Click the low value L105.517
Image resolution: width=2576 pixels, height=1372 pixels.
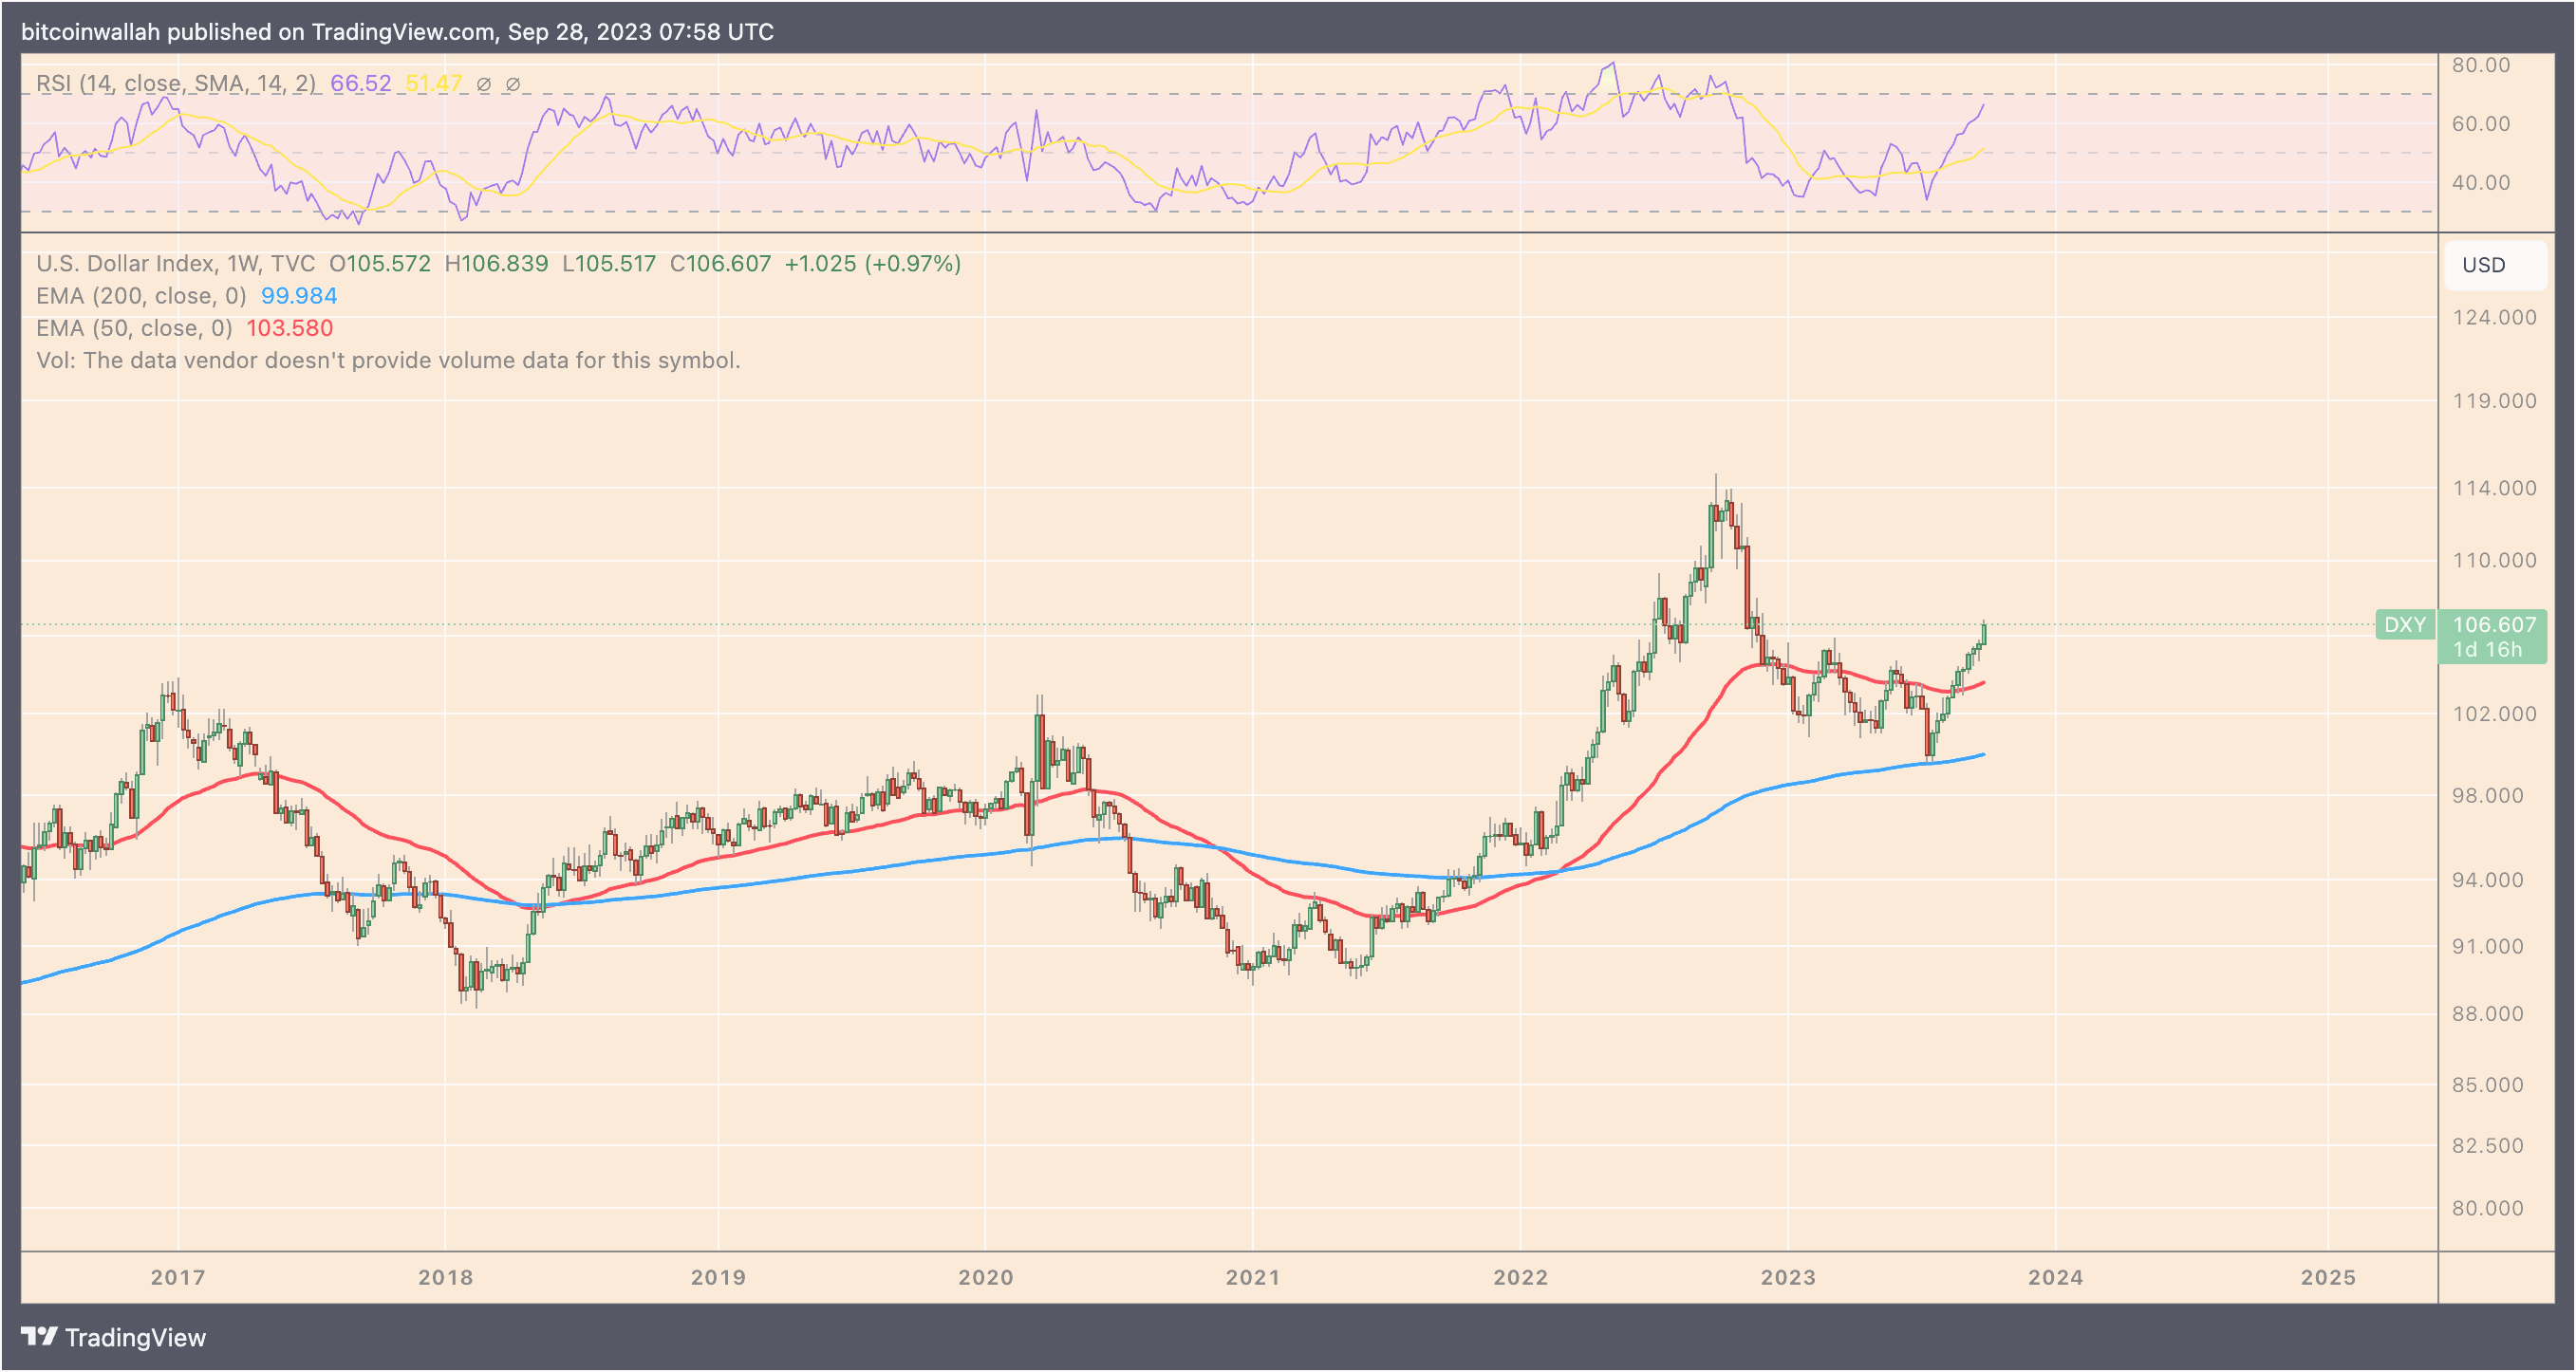point(609,263)
